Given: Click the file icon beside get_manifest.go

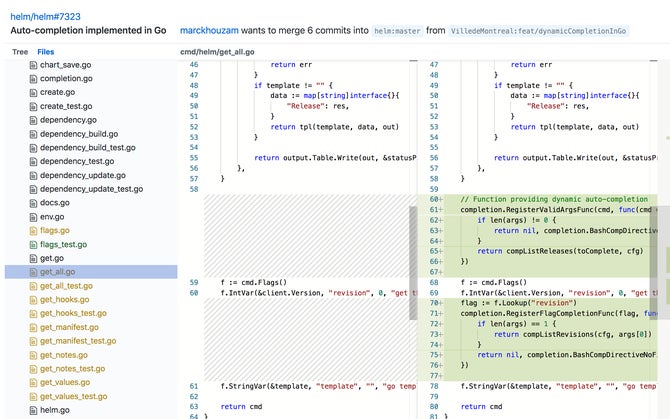Looking at the screenshot, I should click(33, 328).
